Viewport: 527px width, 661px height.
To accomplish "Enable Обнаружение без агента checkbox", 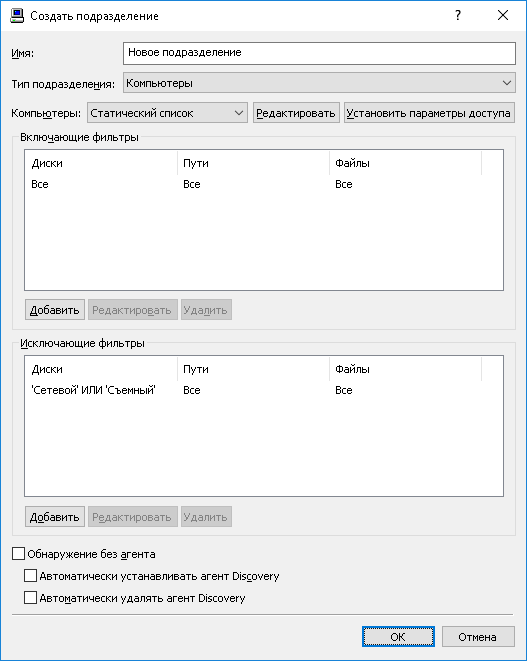I will pyautogui.click(x=19, y=554).
